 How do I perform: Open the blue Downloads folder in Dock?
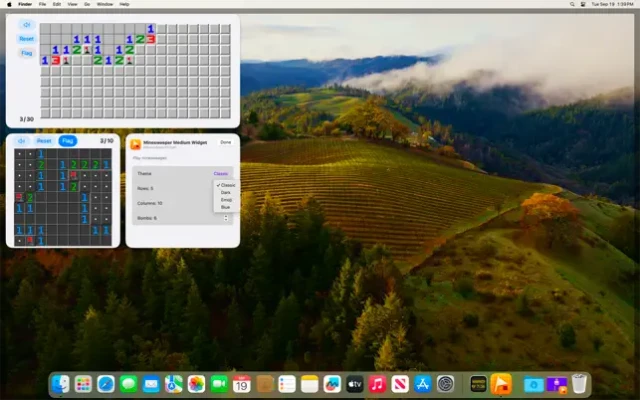pyautogui.click(x=533, y=384)
